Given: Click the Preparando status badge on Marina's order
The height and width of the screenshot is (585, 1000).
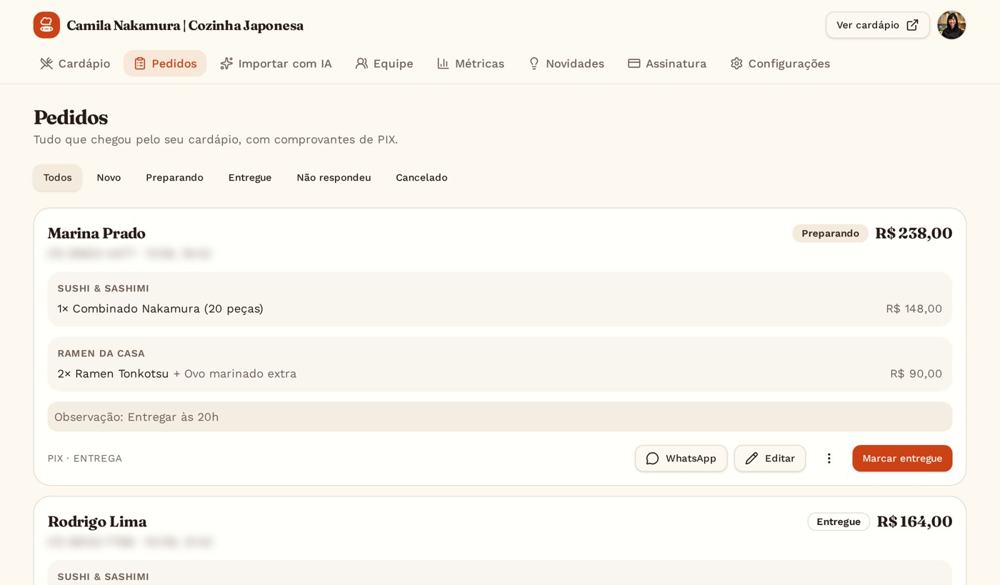Looking at the screenshot, I should (830, 233).
